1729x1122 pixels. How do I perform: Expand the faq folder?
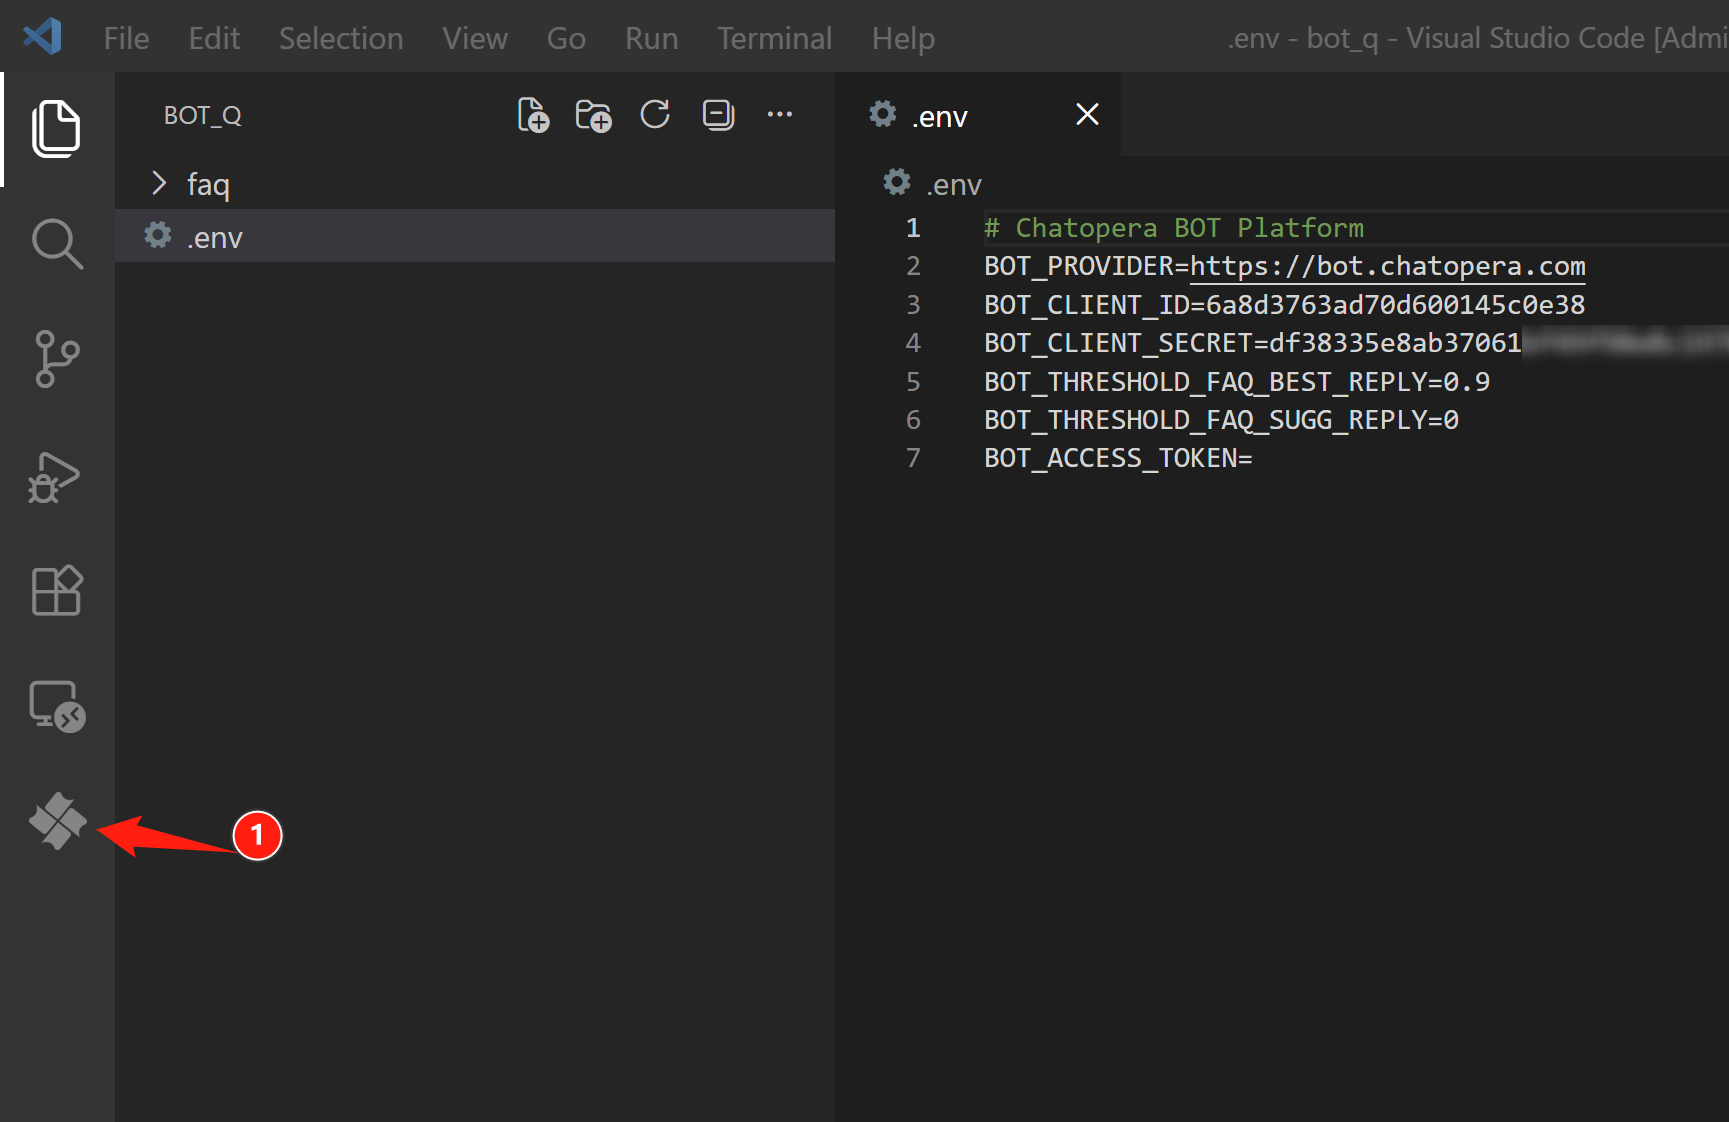pyautogui.click(x=475, y=184)
